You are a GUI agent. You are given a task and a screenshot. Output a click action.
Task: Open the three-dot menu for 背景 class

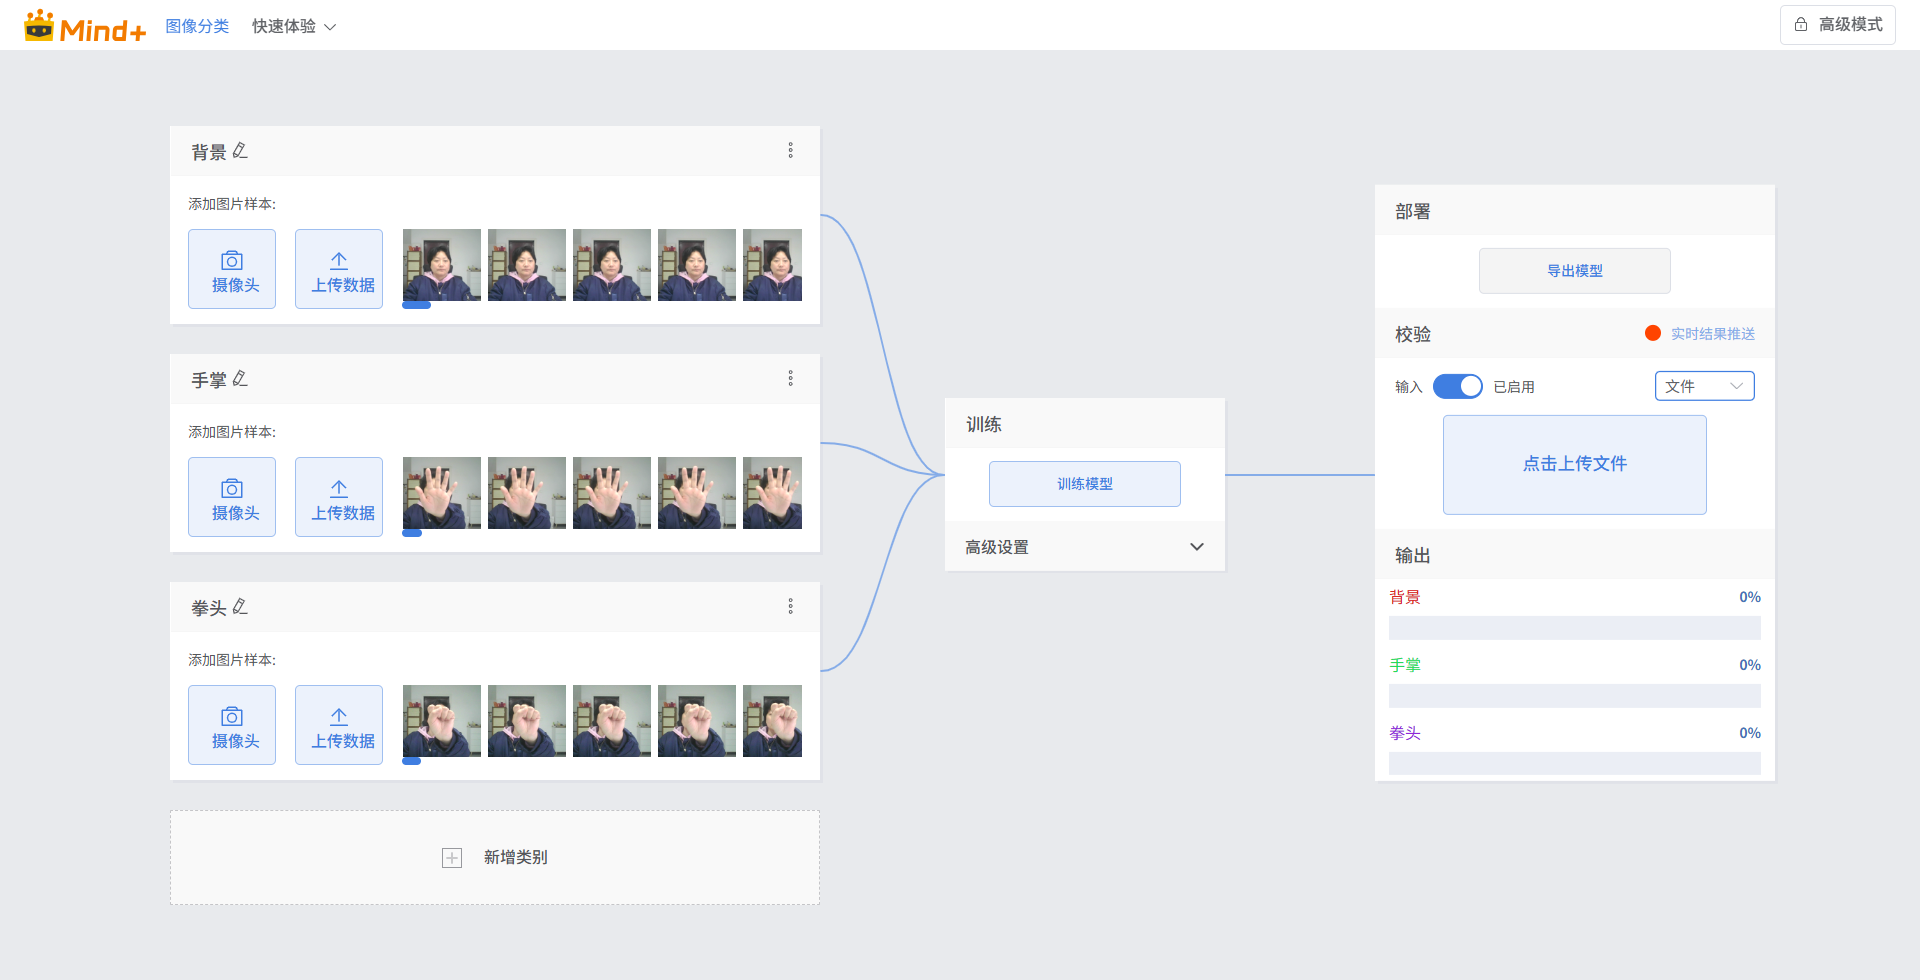790,150
